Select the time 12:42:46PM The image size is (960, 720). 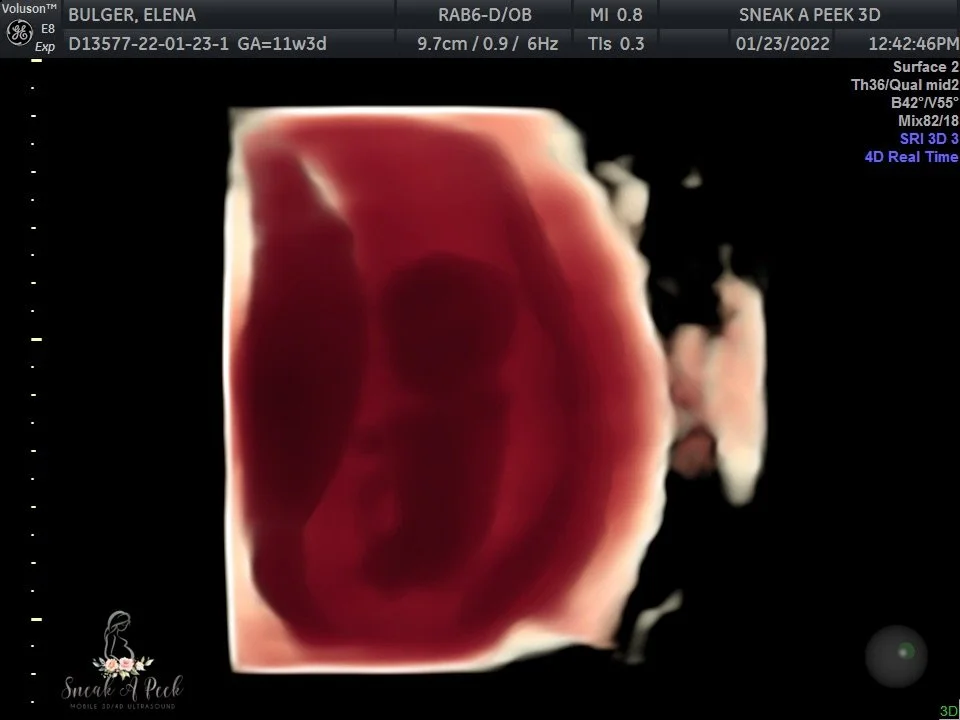click(x=913, y=44)
